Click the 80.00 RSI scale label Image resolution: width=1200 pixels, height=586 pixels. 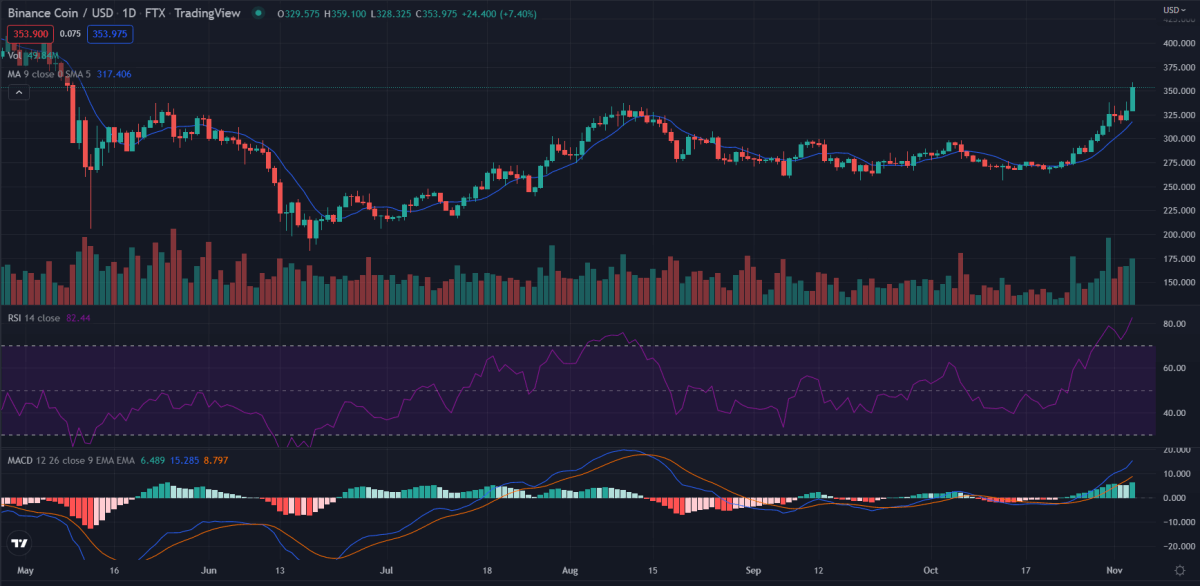pyautogui.click(x=1176, y=325)
